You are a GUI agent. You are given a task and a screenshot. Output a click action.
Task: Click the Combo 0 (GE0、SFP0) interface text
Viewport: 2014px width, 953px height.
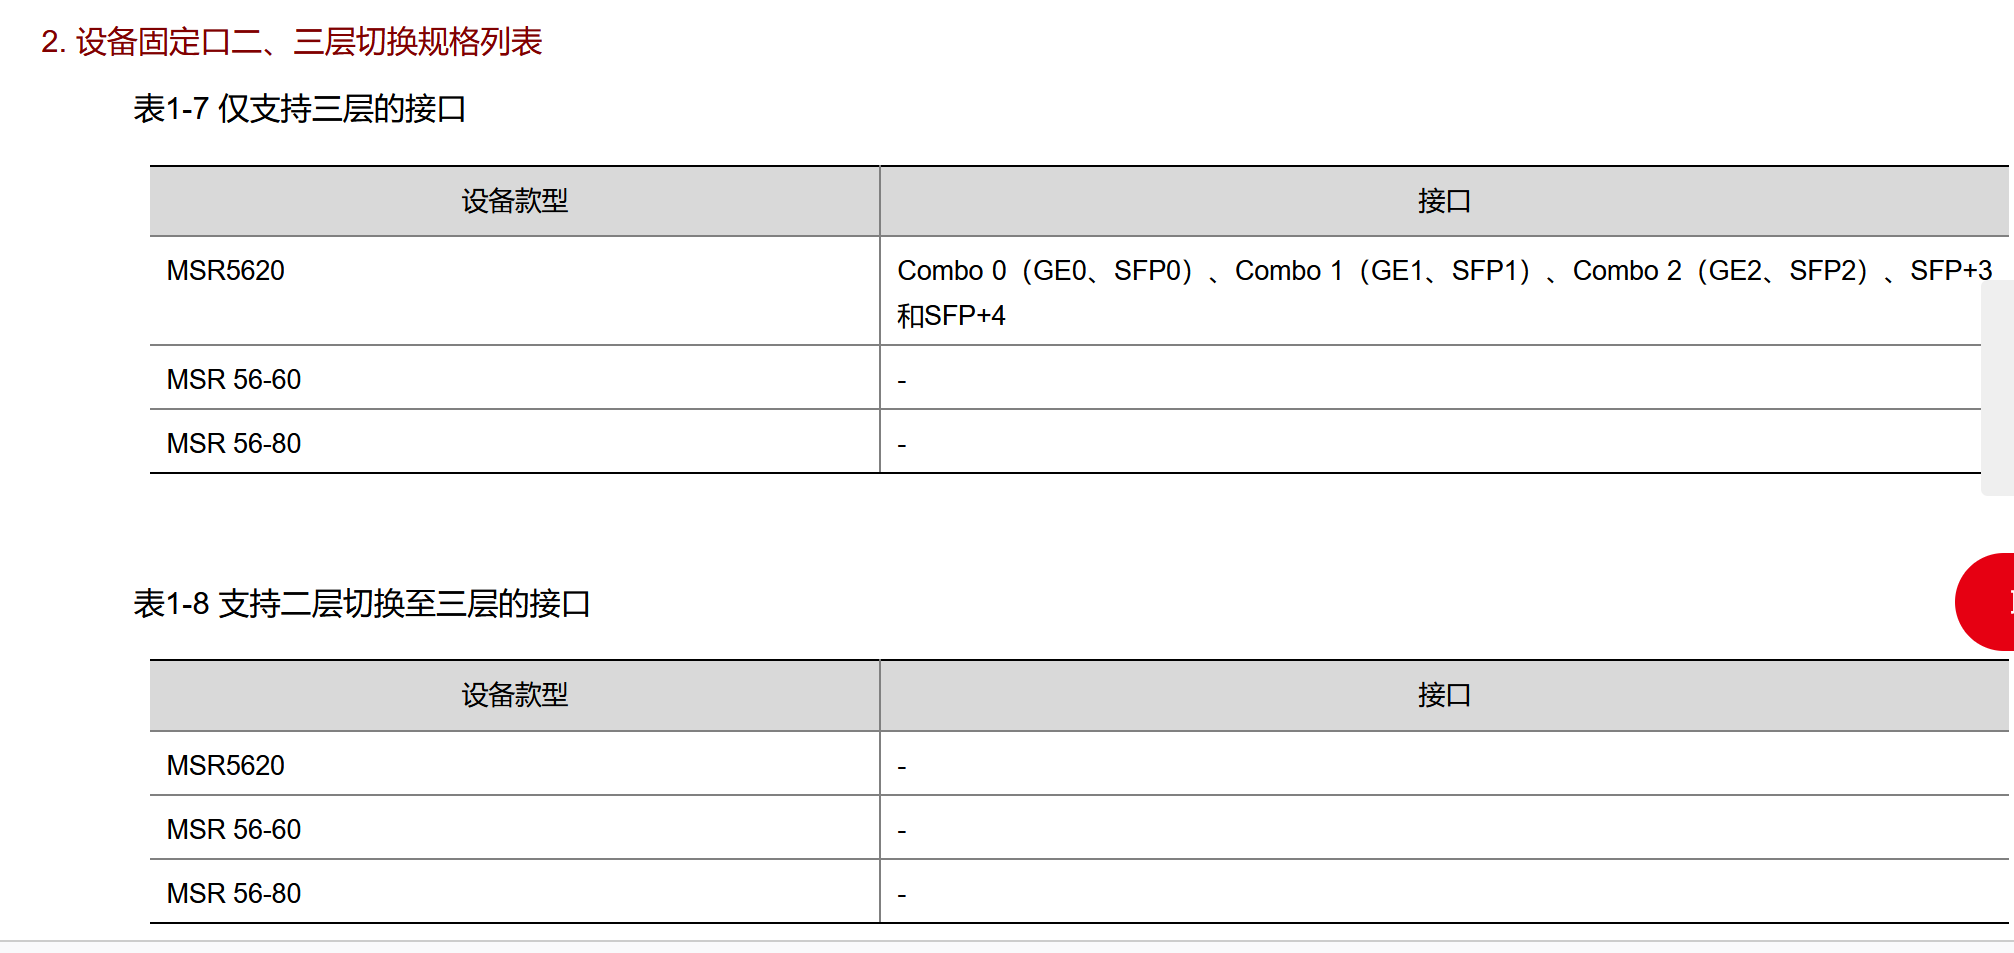point(1044,271)
